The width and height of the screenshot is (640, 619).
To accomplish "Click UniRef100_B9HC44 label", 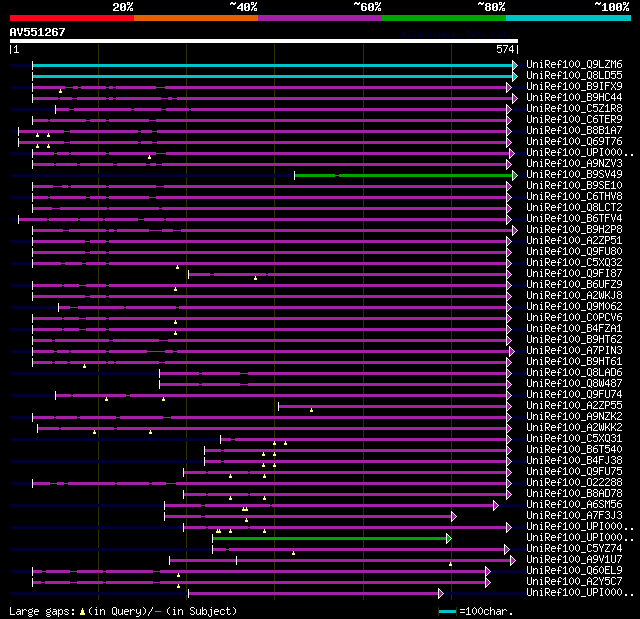I will [x=574, y=98].
